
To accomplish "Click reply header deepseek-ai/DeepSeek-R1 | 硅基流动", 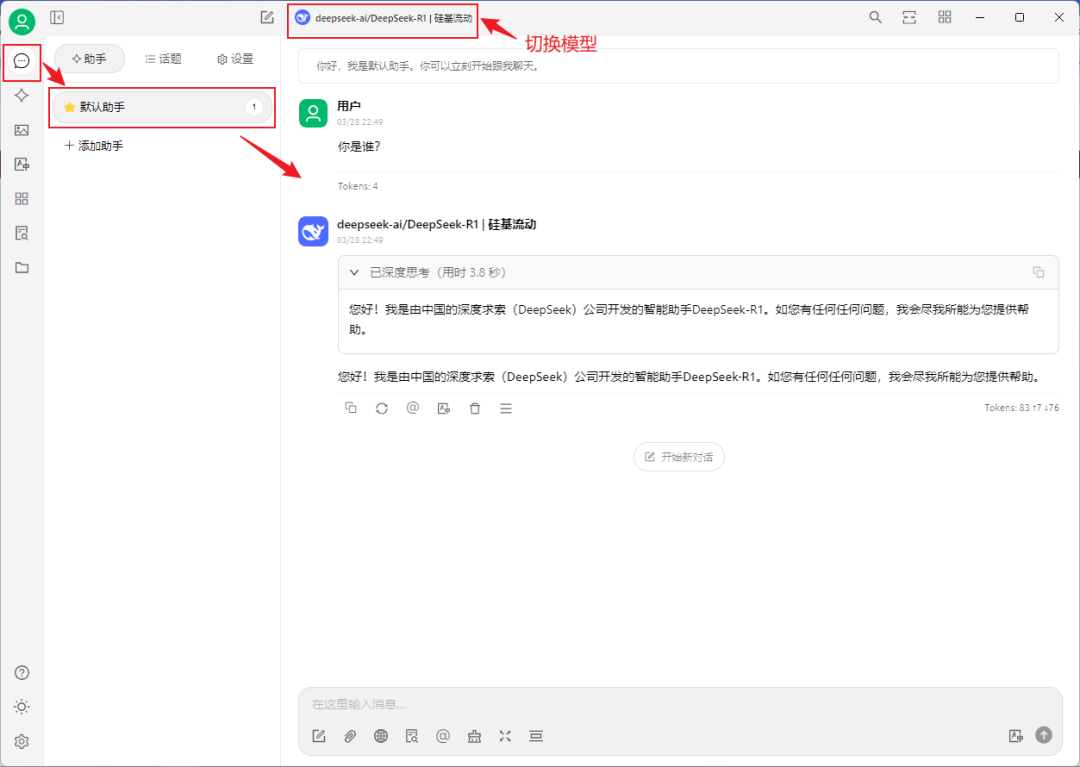I will click(437, 224).
